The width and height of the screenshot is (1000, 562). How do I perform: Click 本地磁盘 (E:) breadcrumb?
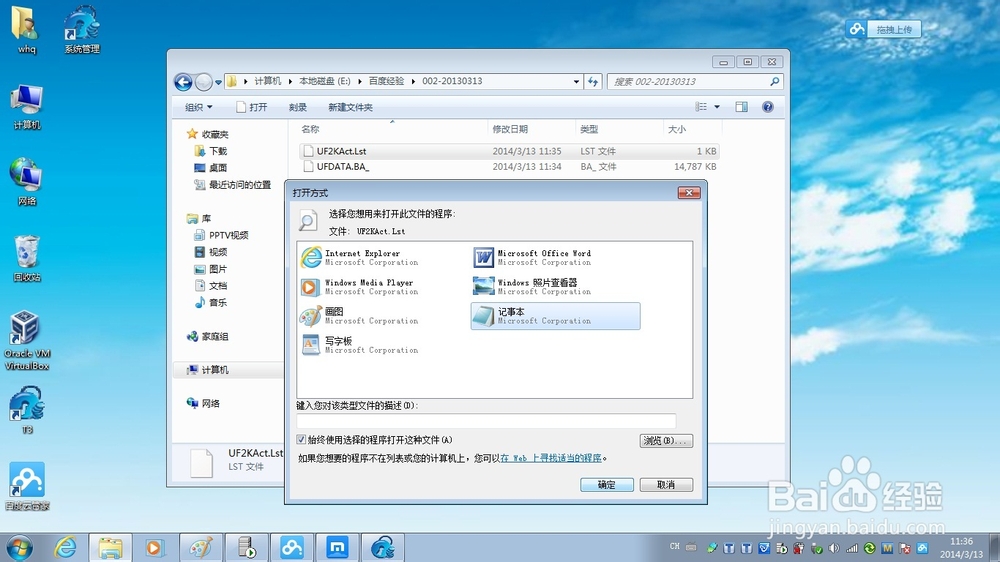click(325, 81)
